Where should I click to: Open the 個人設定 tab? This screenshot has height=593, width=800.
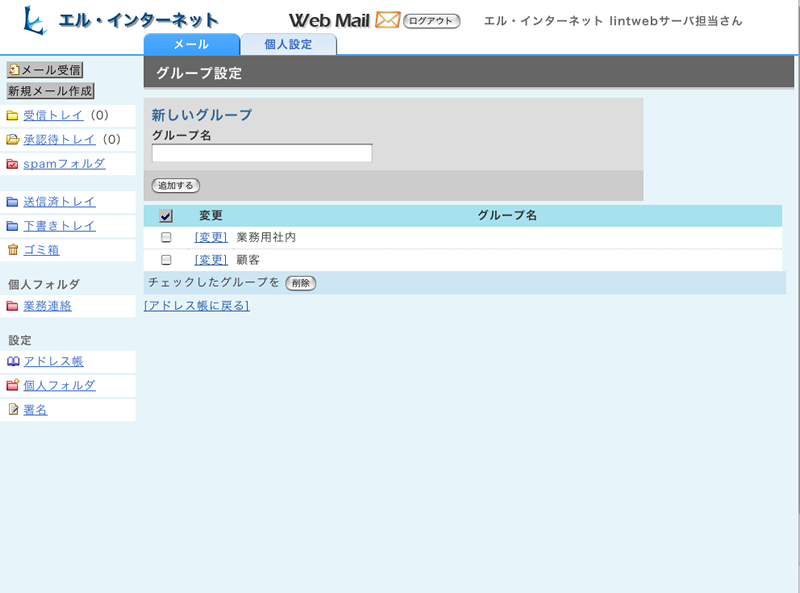pyautogui.click(x=288, y=44)
